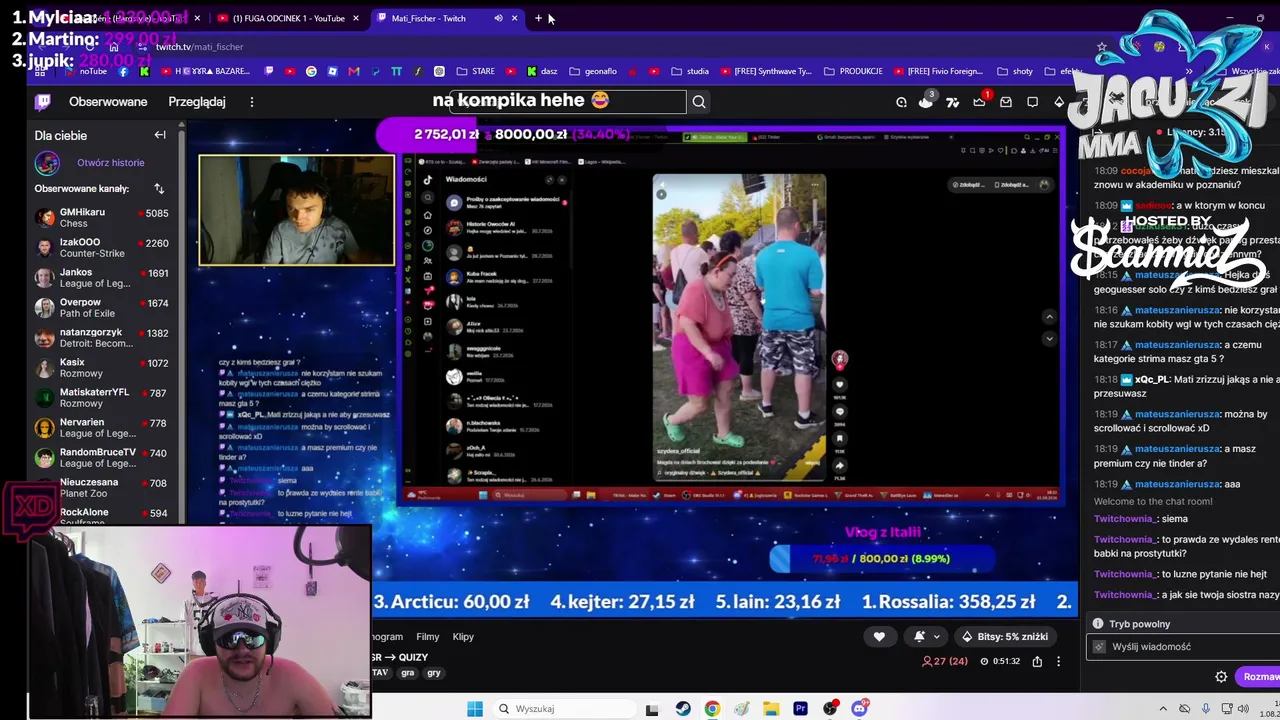Open the three-dot menu next to Przeglądaj

click(252, 101)
